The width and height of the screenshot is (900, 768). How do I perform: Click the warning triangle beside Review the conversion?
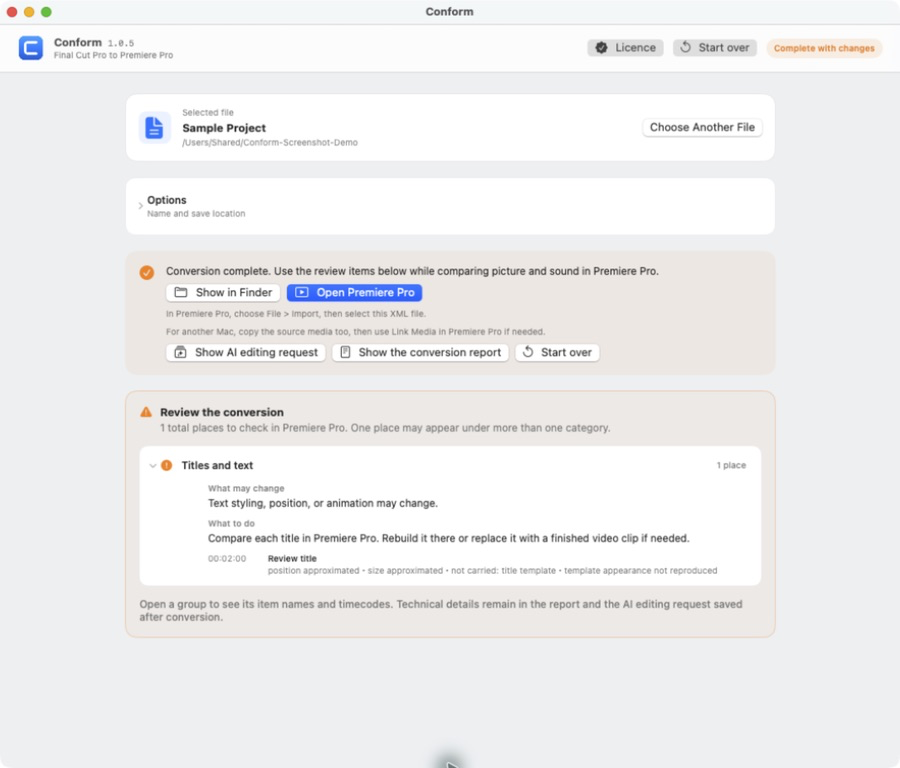pos(146,412)
